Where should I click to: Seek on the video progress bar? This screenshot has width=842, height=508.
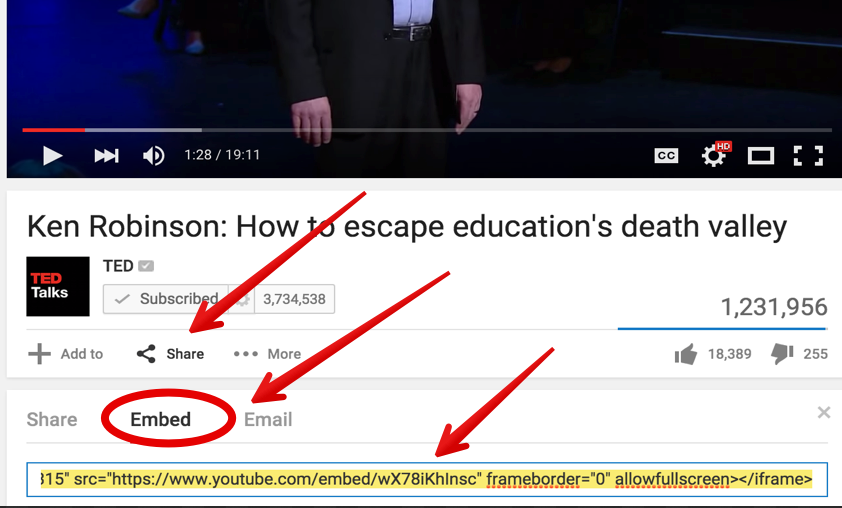pyautogui.click(x=427, y=130)
